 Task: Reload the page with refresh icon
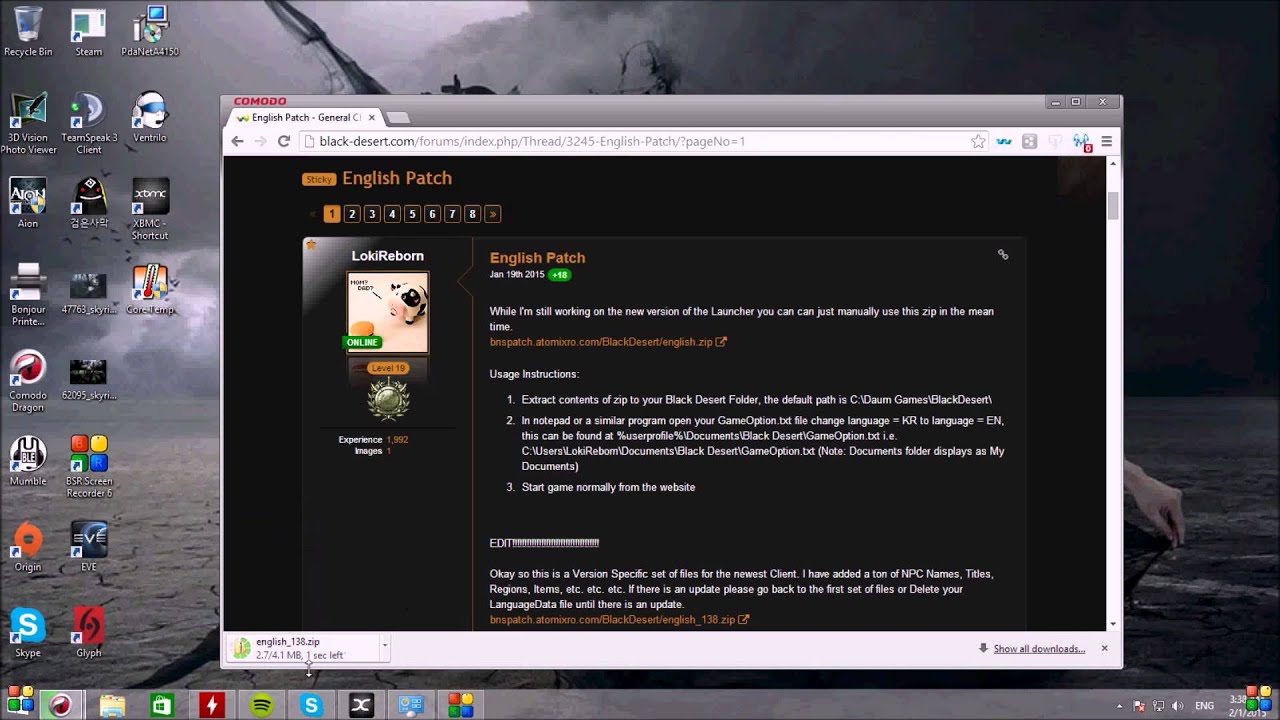284,141
